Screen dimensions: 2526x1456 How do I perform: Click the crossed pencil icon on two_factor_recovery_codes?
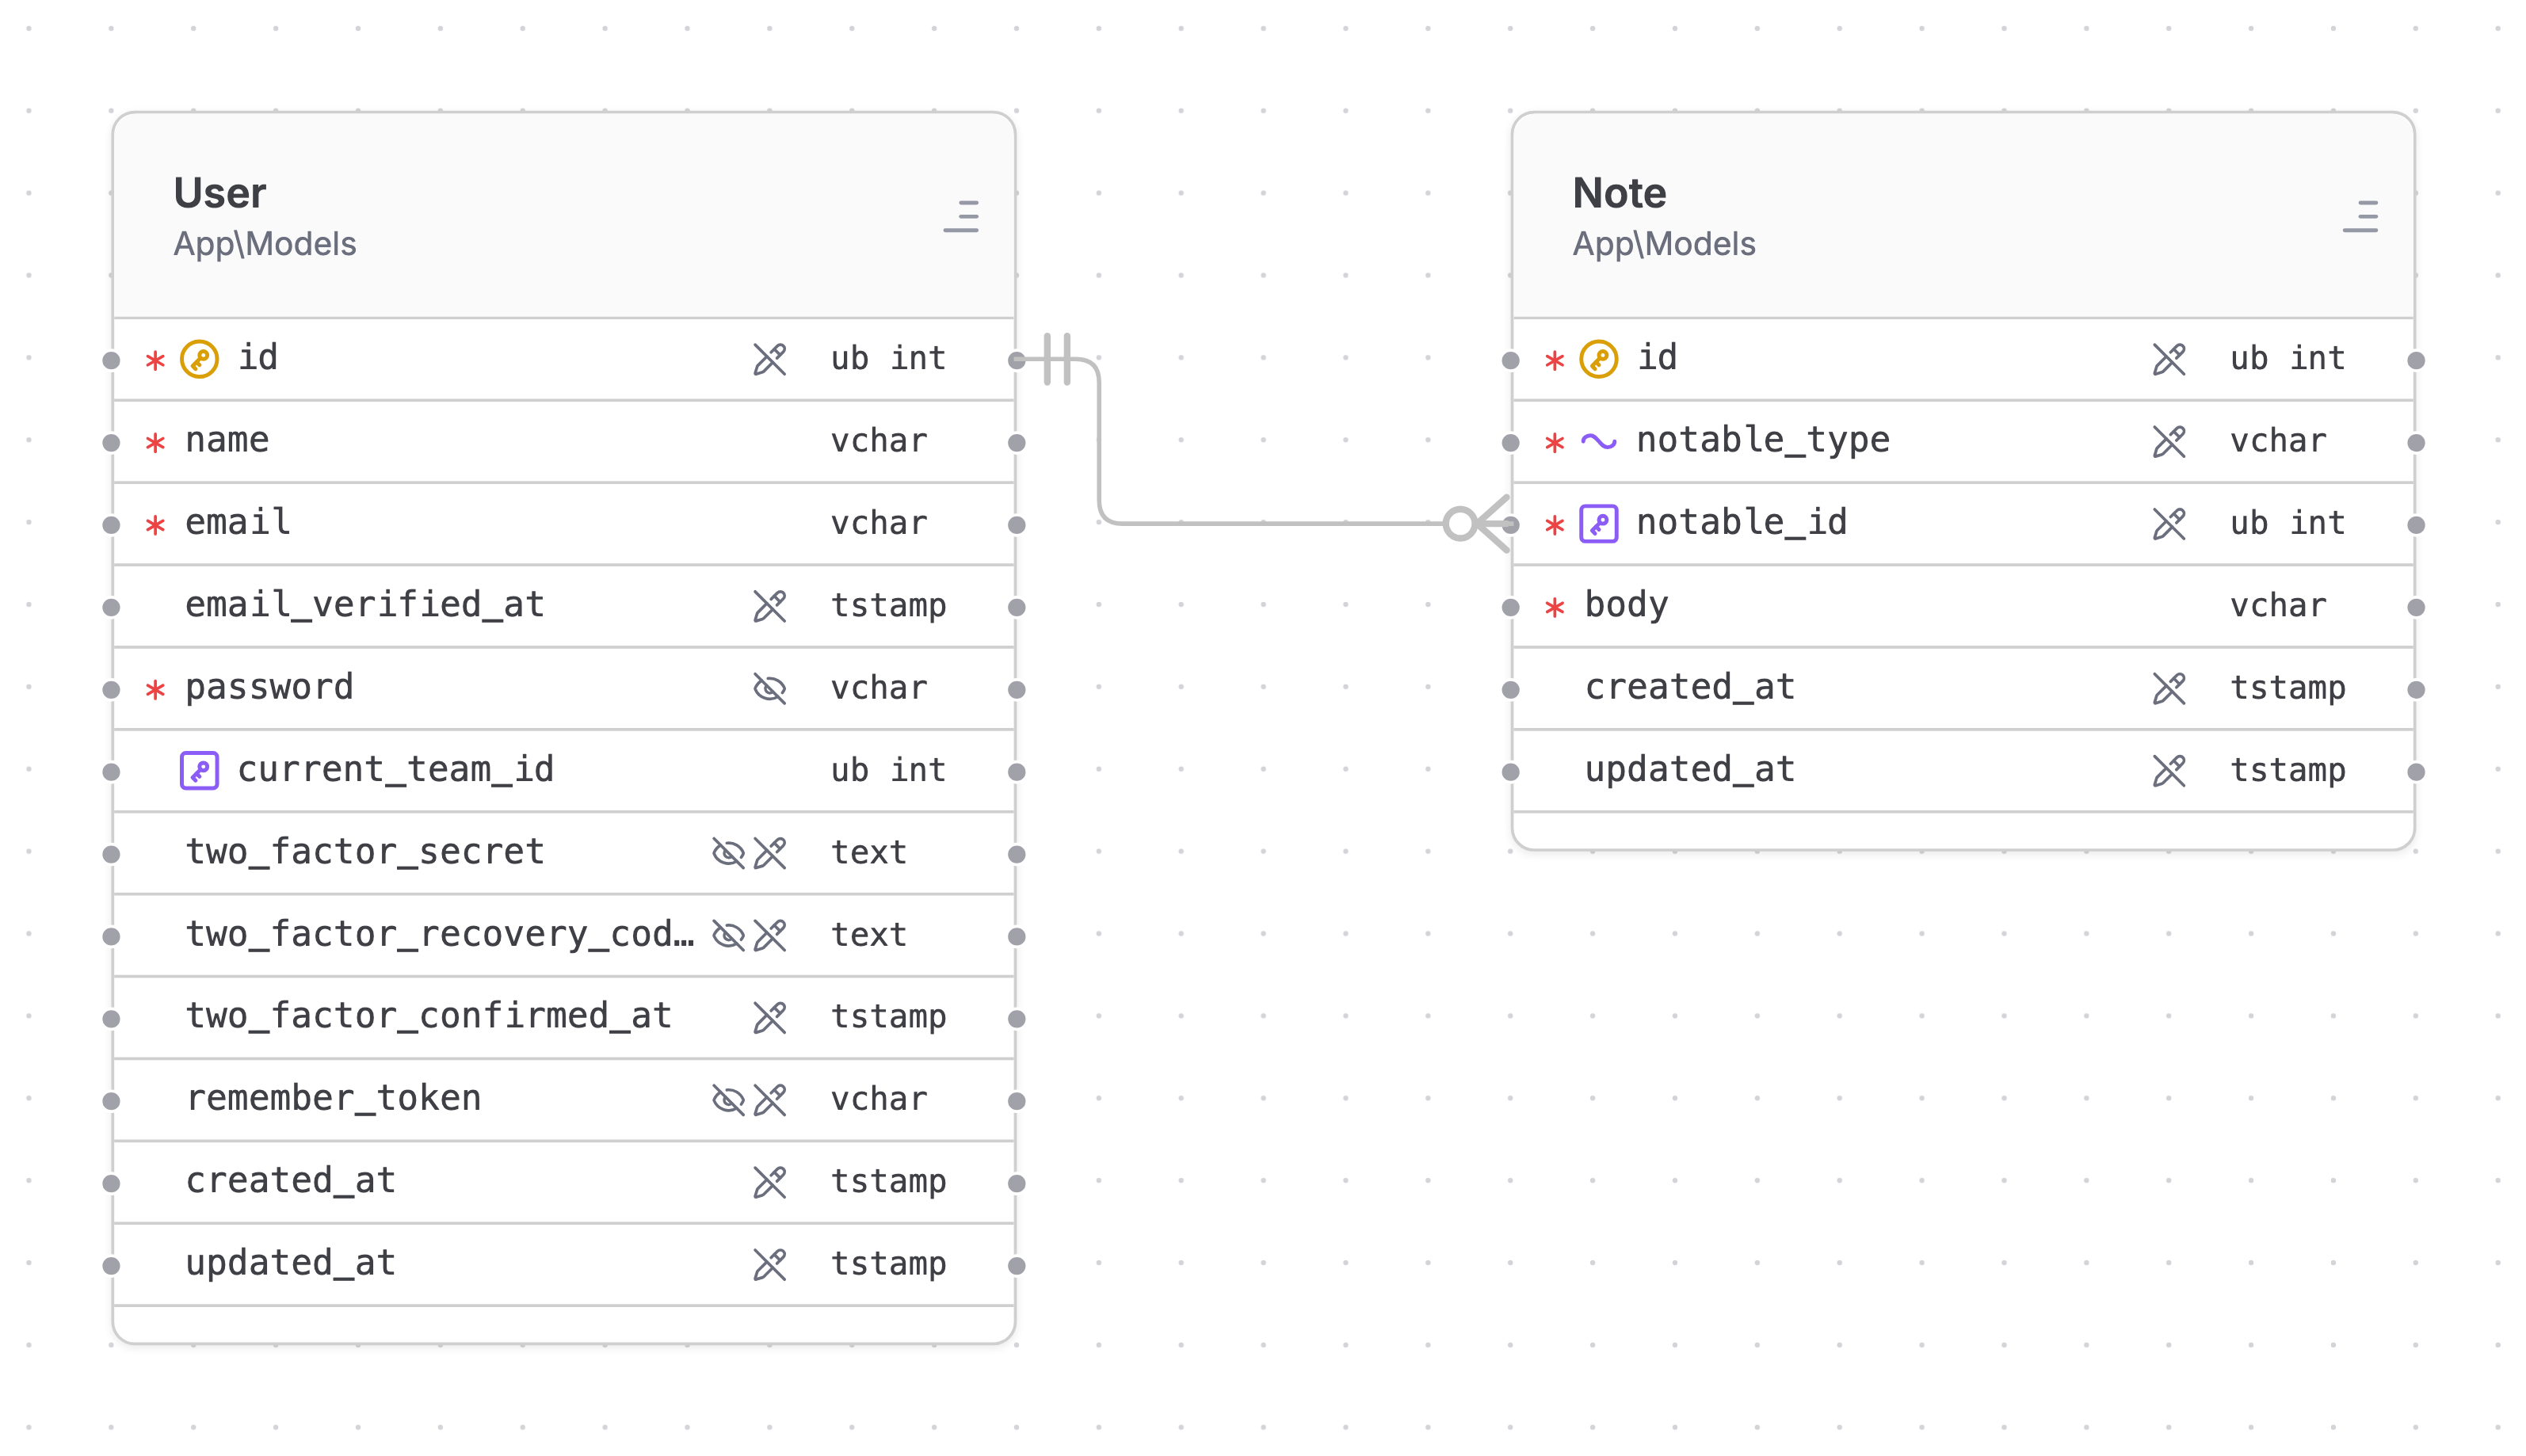coord(769,935)
